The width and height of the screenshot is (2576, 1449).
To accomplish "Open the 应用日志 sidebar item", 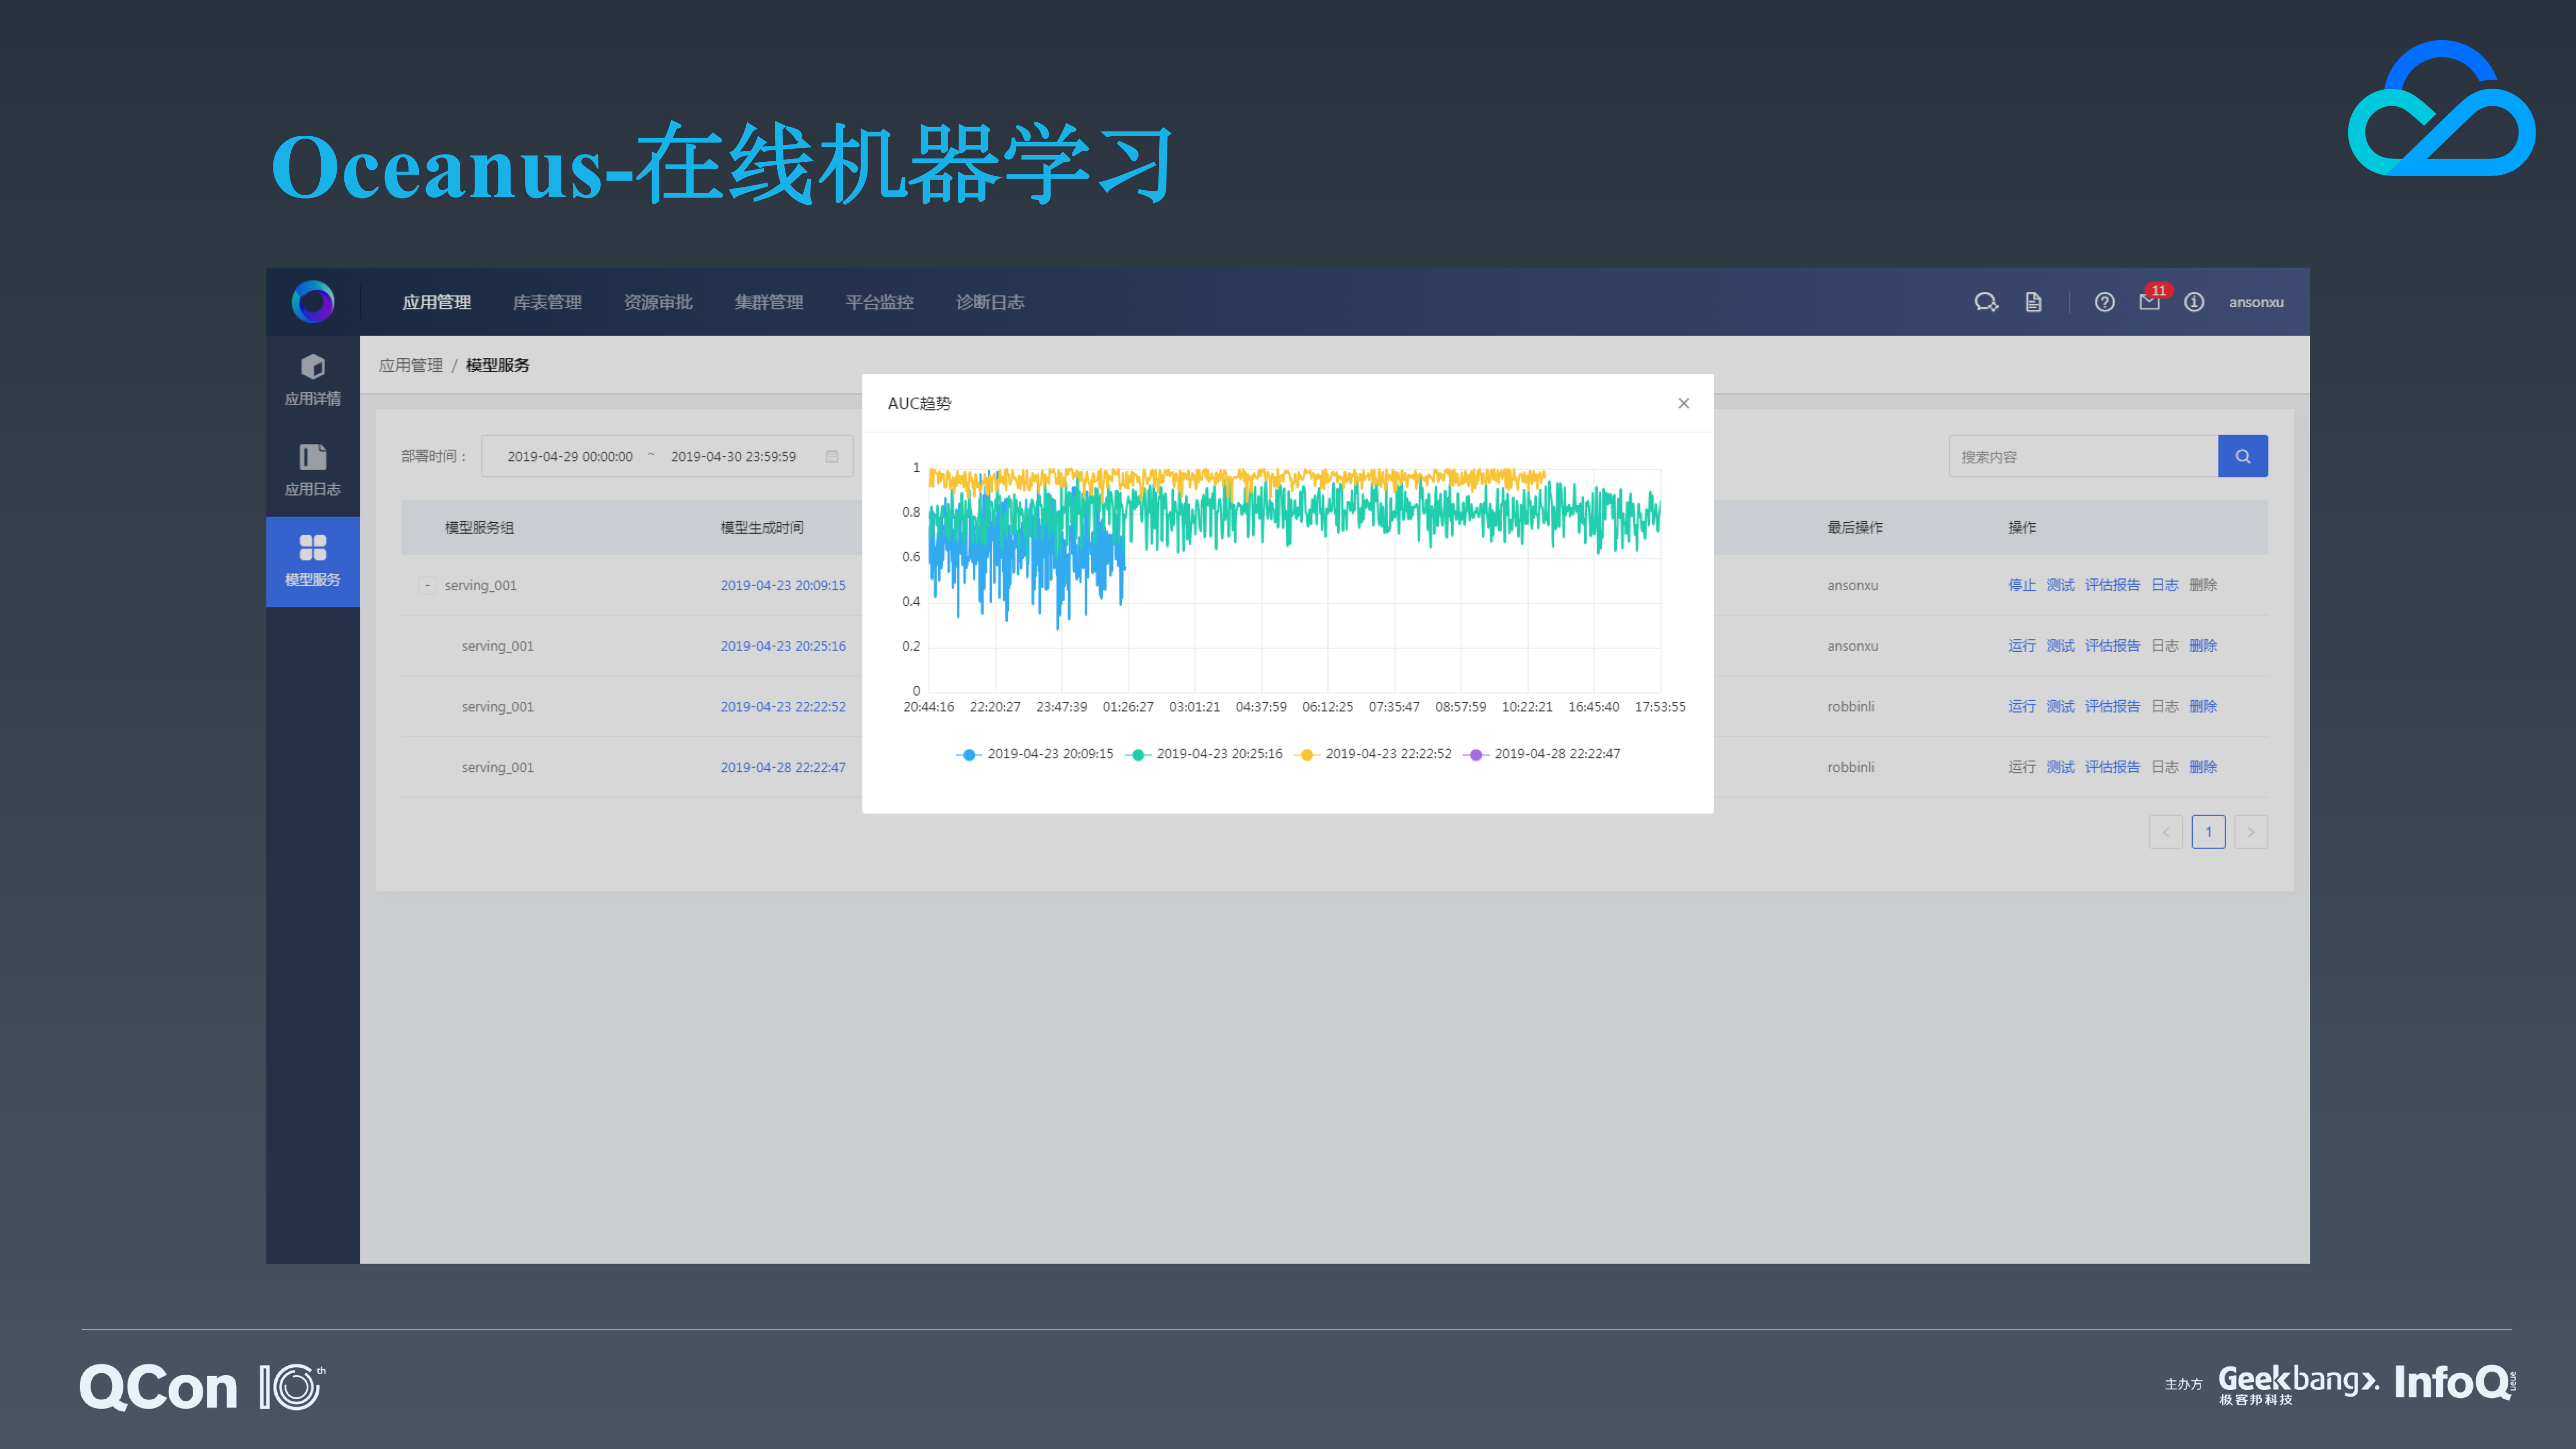I will coord(313,470).
